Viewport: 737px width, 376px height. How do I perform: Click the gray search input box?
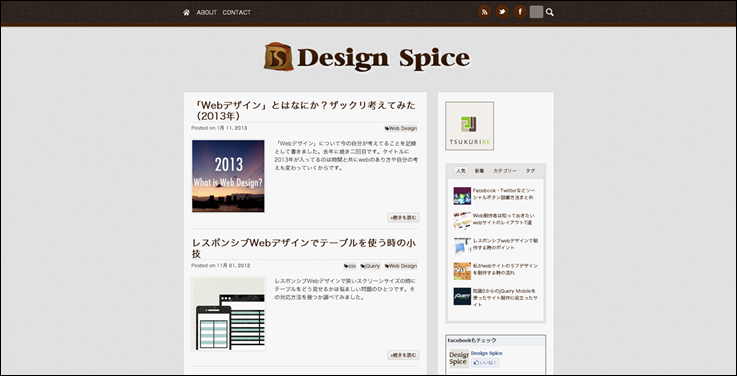click(536, 12)
